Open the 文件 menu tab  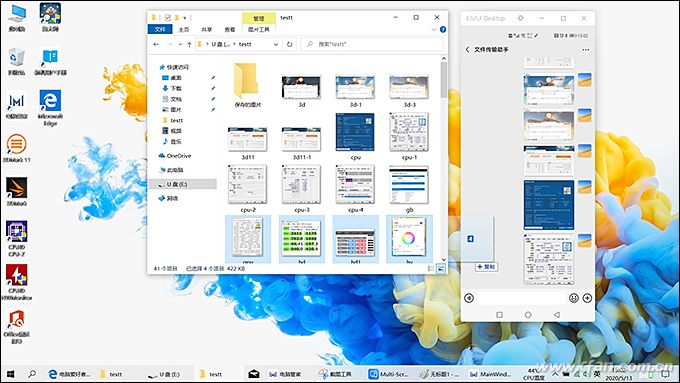160,29
